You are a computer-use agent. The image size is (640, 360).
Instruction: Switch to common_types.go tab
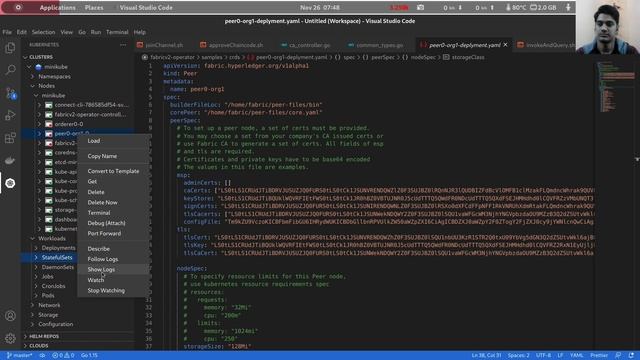[x=380, y=45]
